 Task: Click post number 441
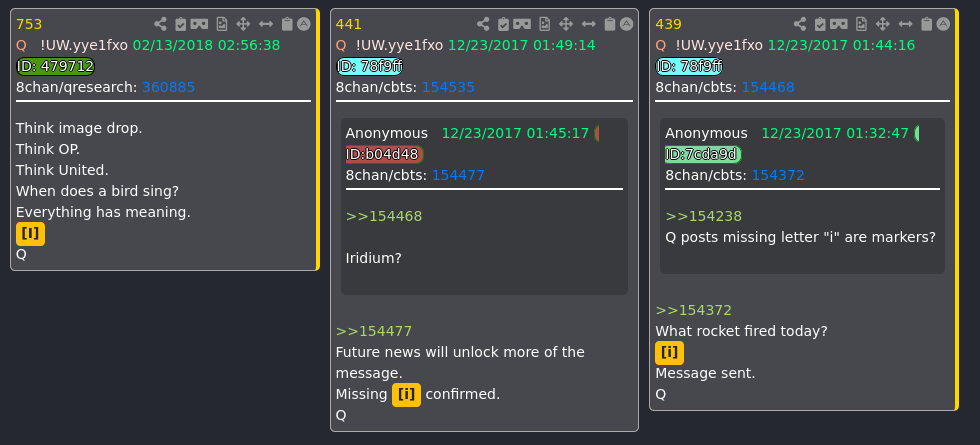(349, 25)
